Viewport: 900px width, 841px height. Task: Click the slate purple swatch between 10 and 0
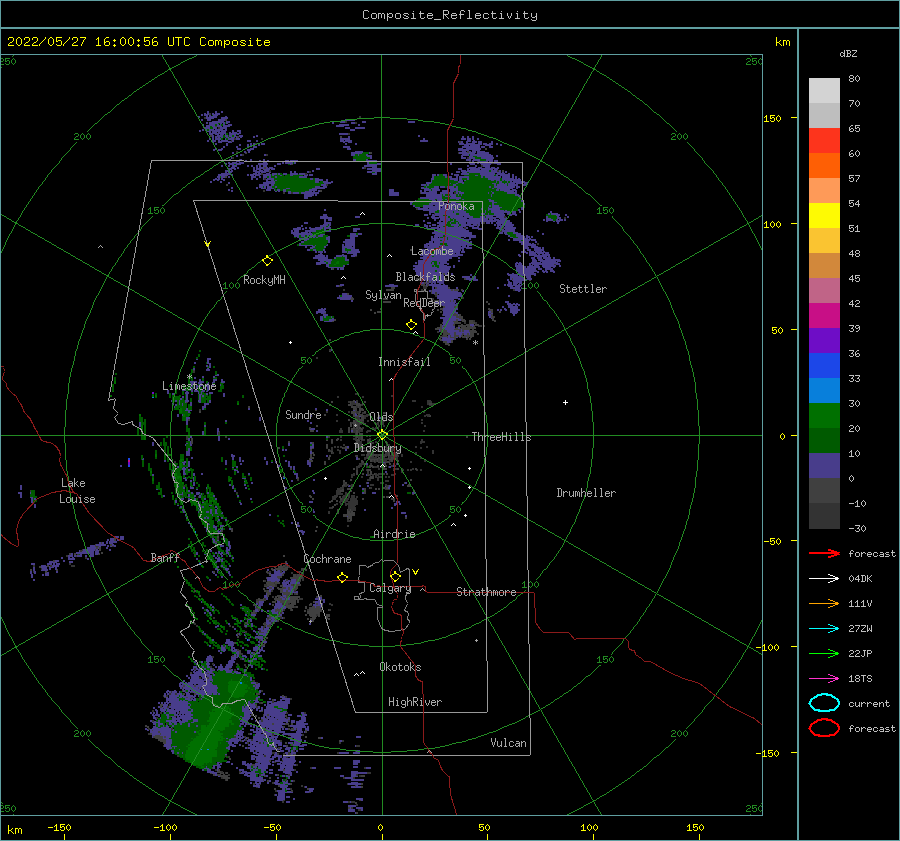tap(824, 466)
